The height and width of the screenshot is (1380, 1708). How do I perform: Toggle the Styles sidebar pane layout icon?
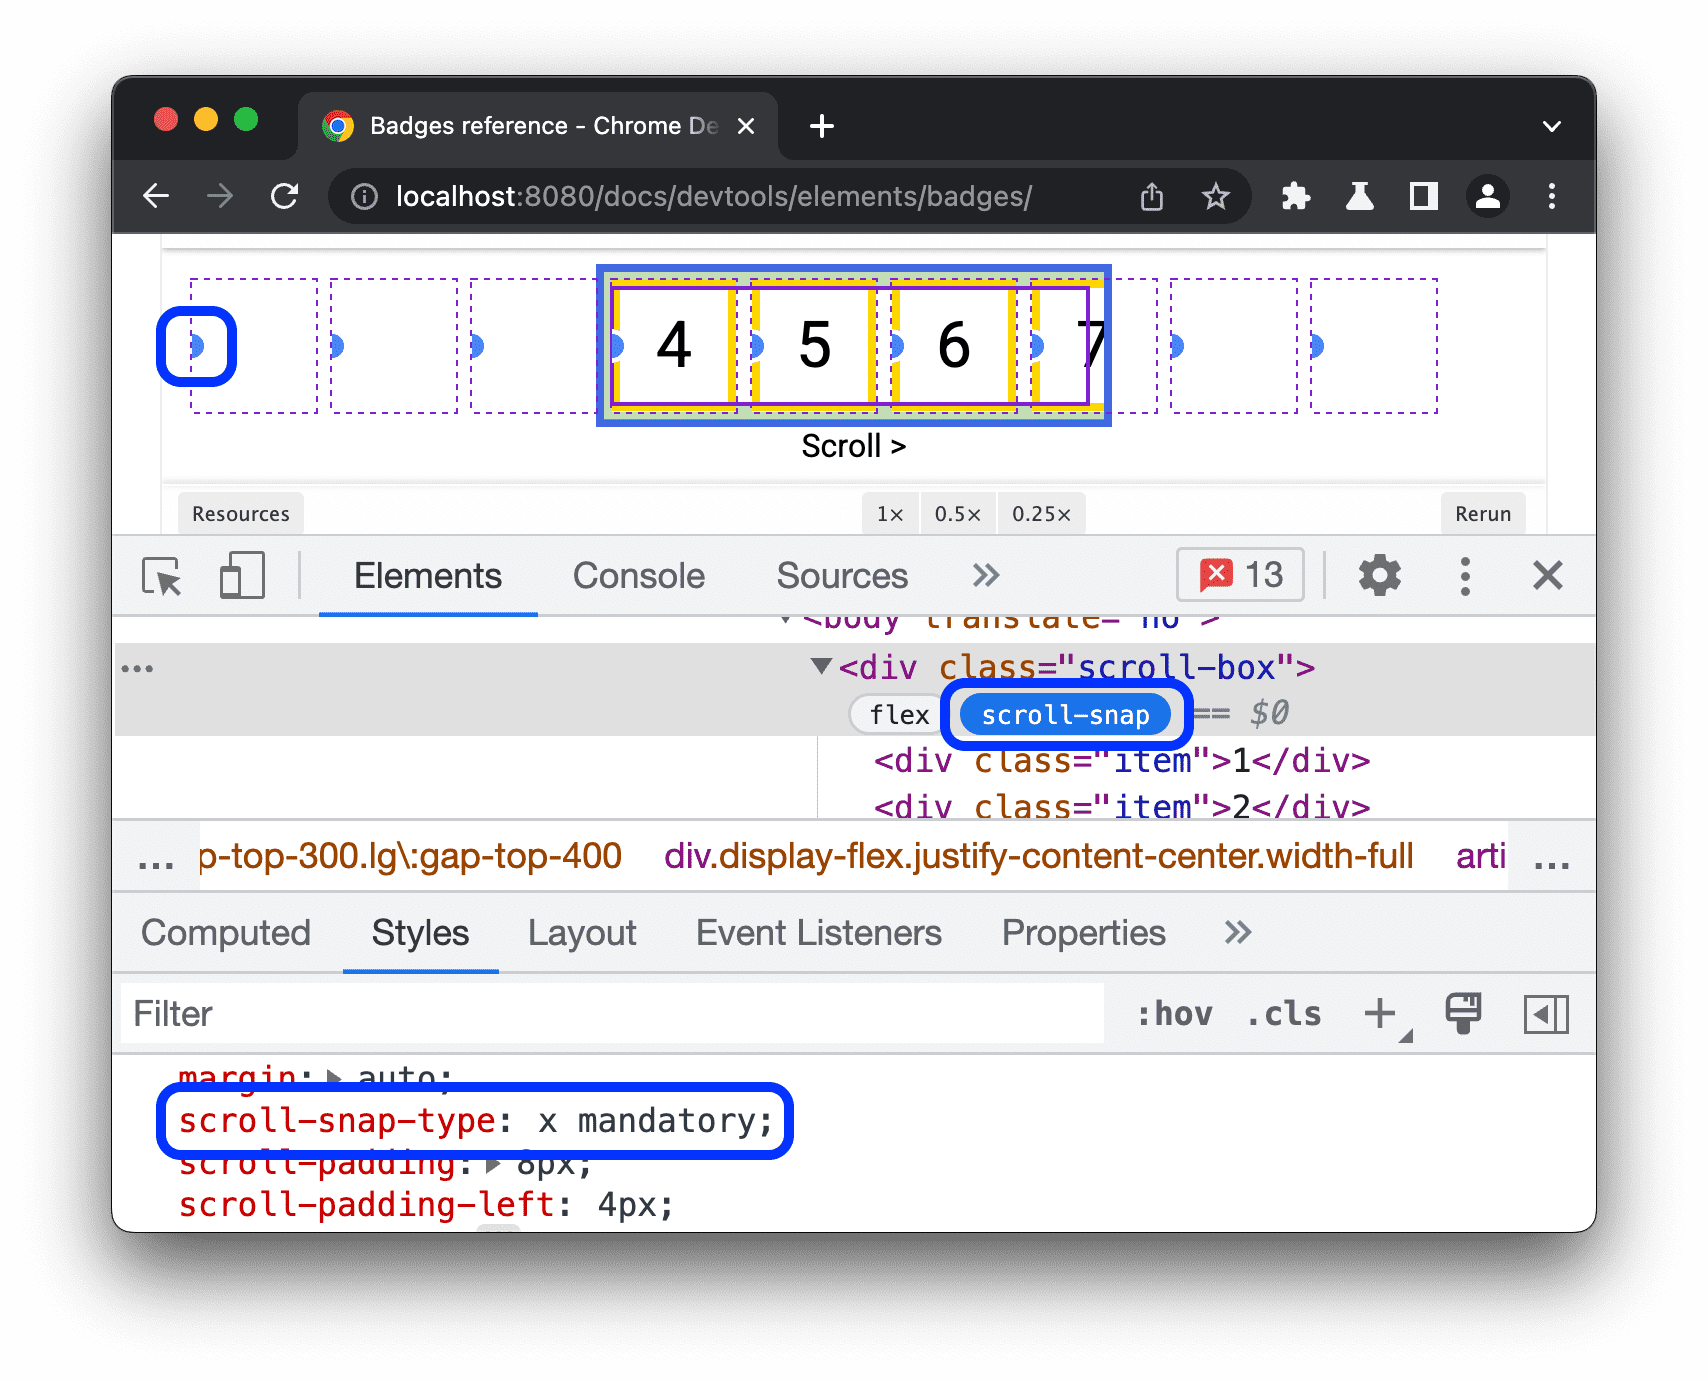(x=1546, y=1013)
